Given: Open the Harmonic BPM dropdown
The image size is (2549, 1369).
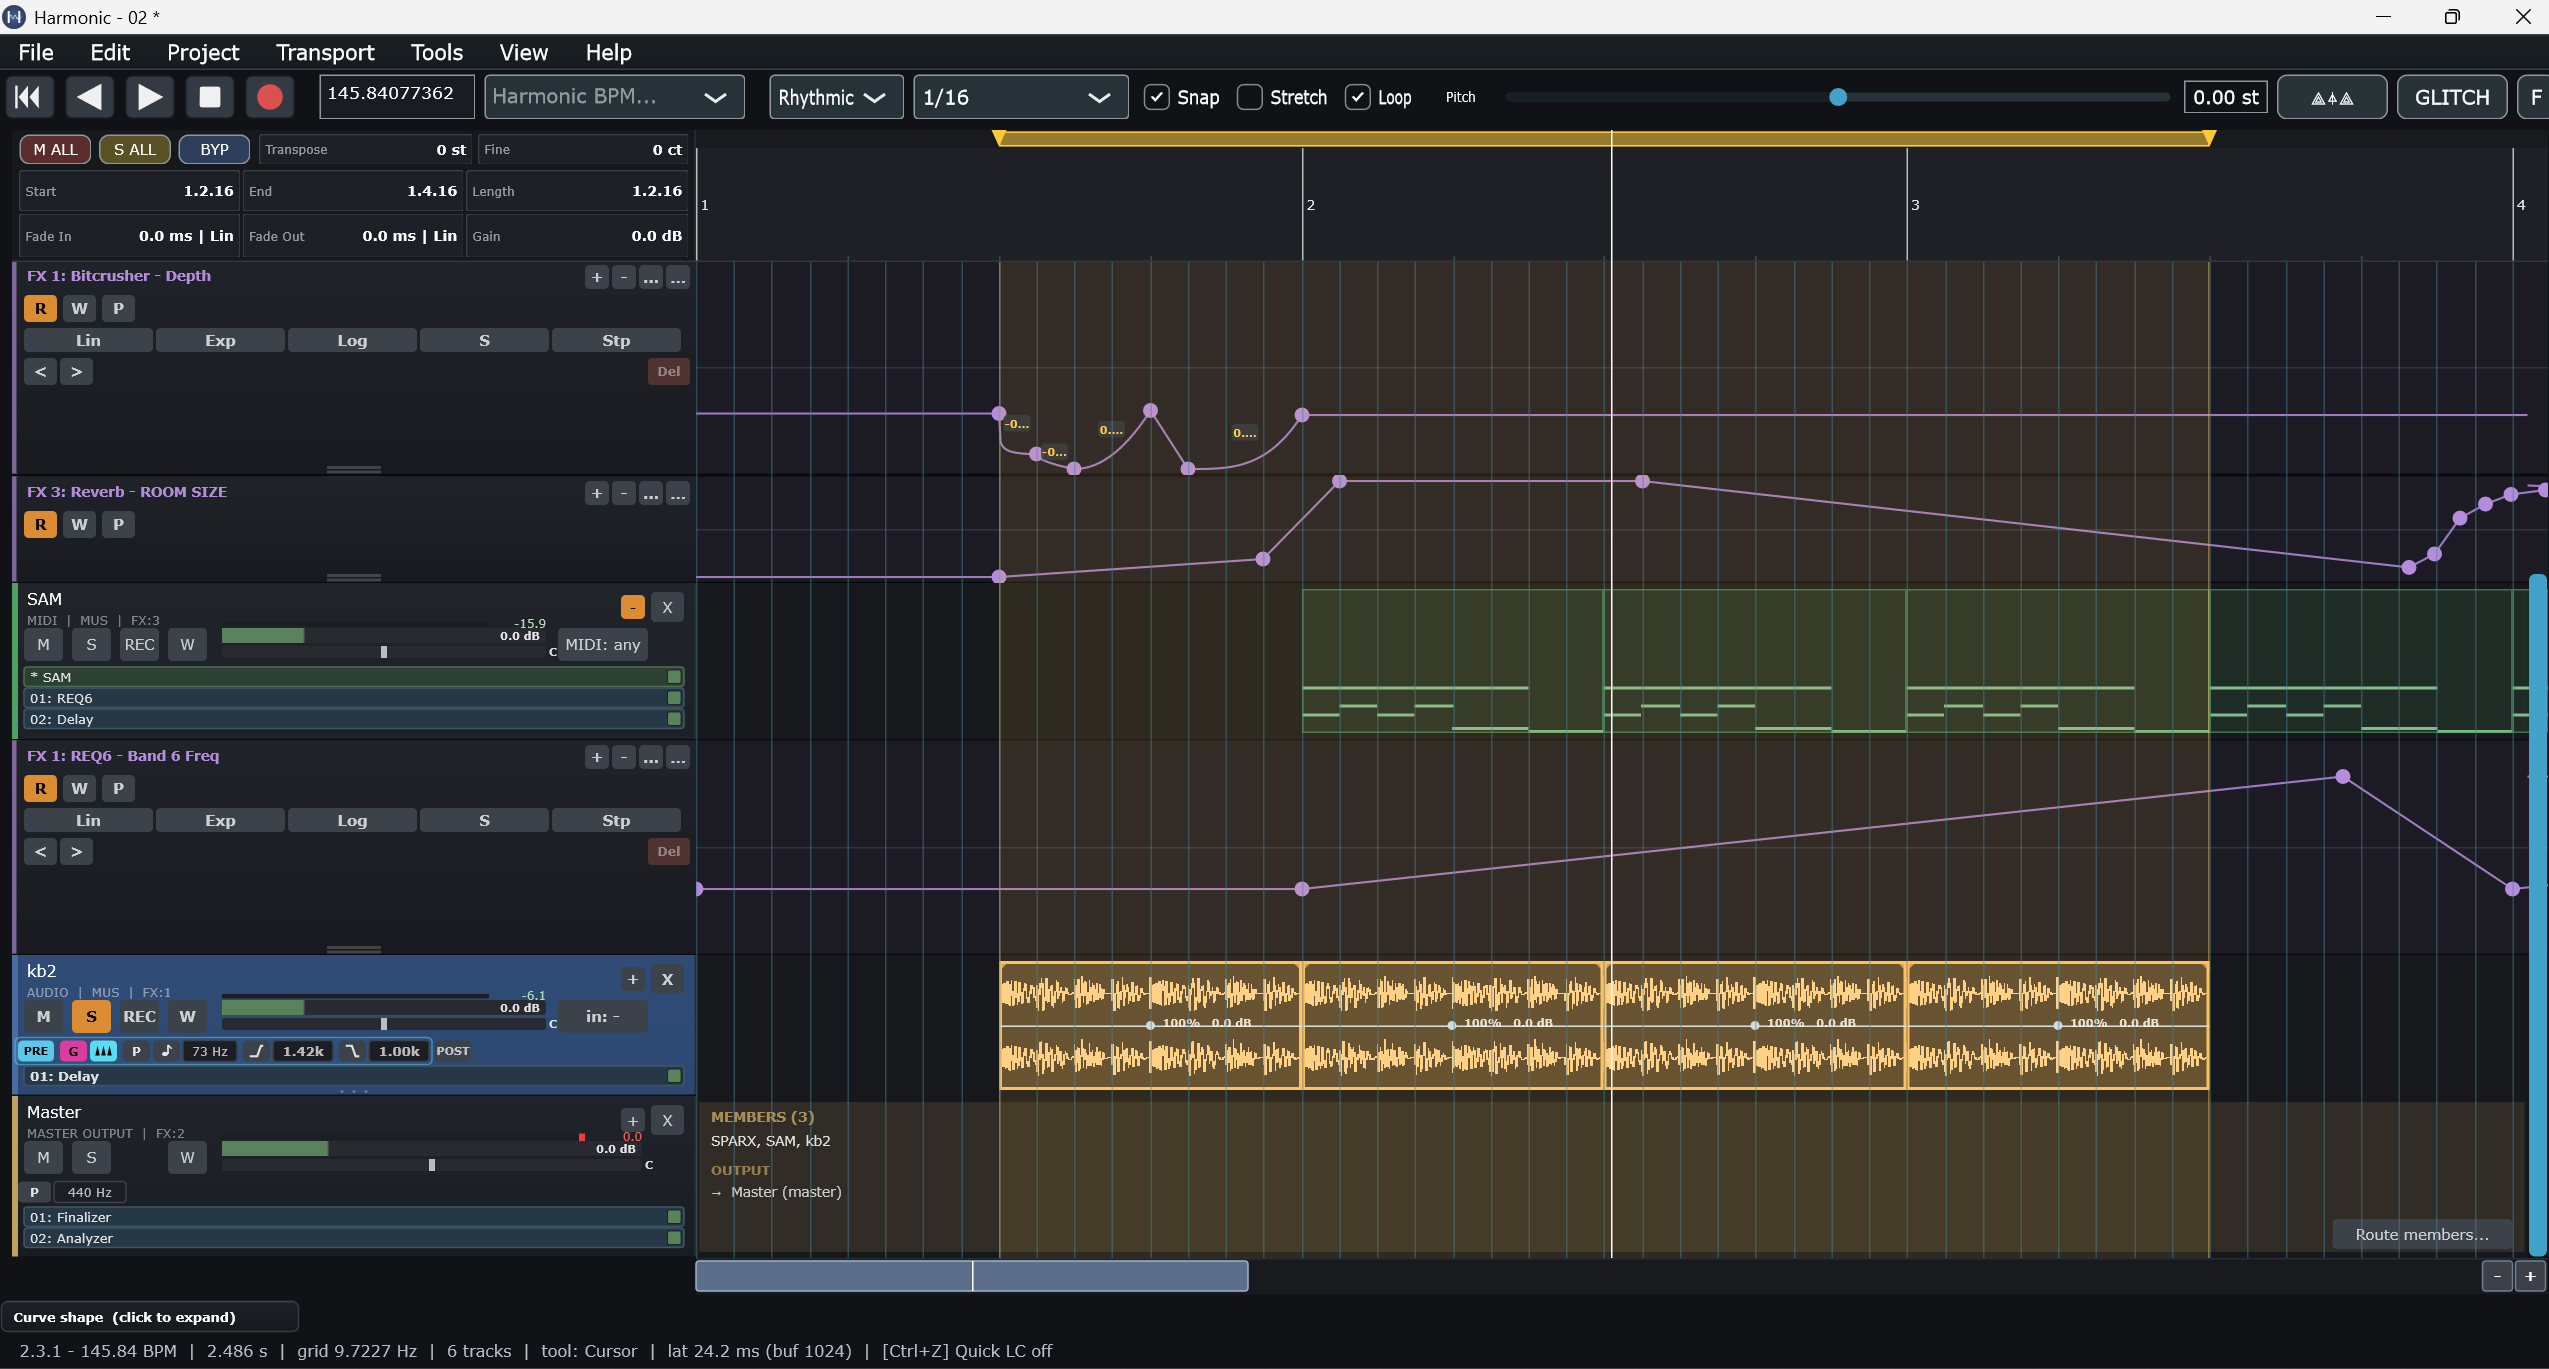Looking at the screenshot, I should (x=614, y=97).
